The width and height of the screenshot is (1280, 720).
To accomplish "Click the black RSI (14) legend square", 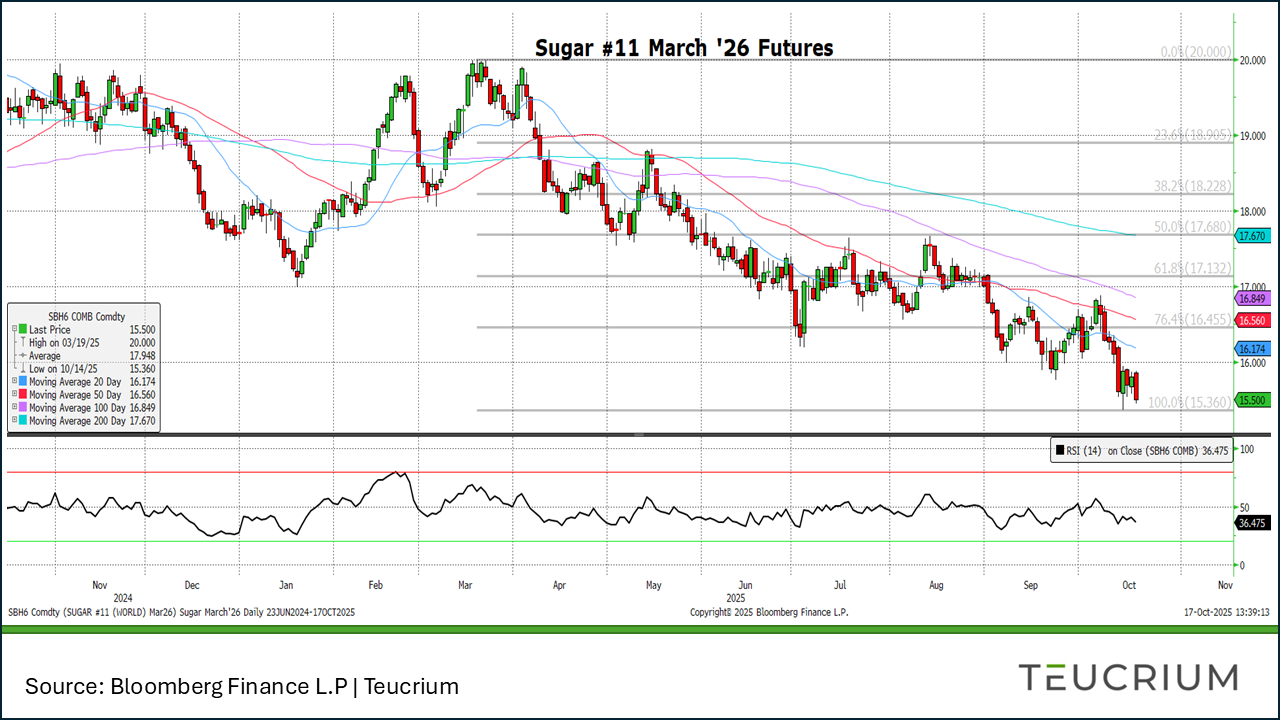I will (1060, 452).
